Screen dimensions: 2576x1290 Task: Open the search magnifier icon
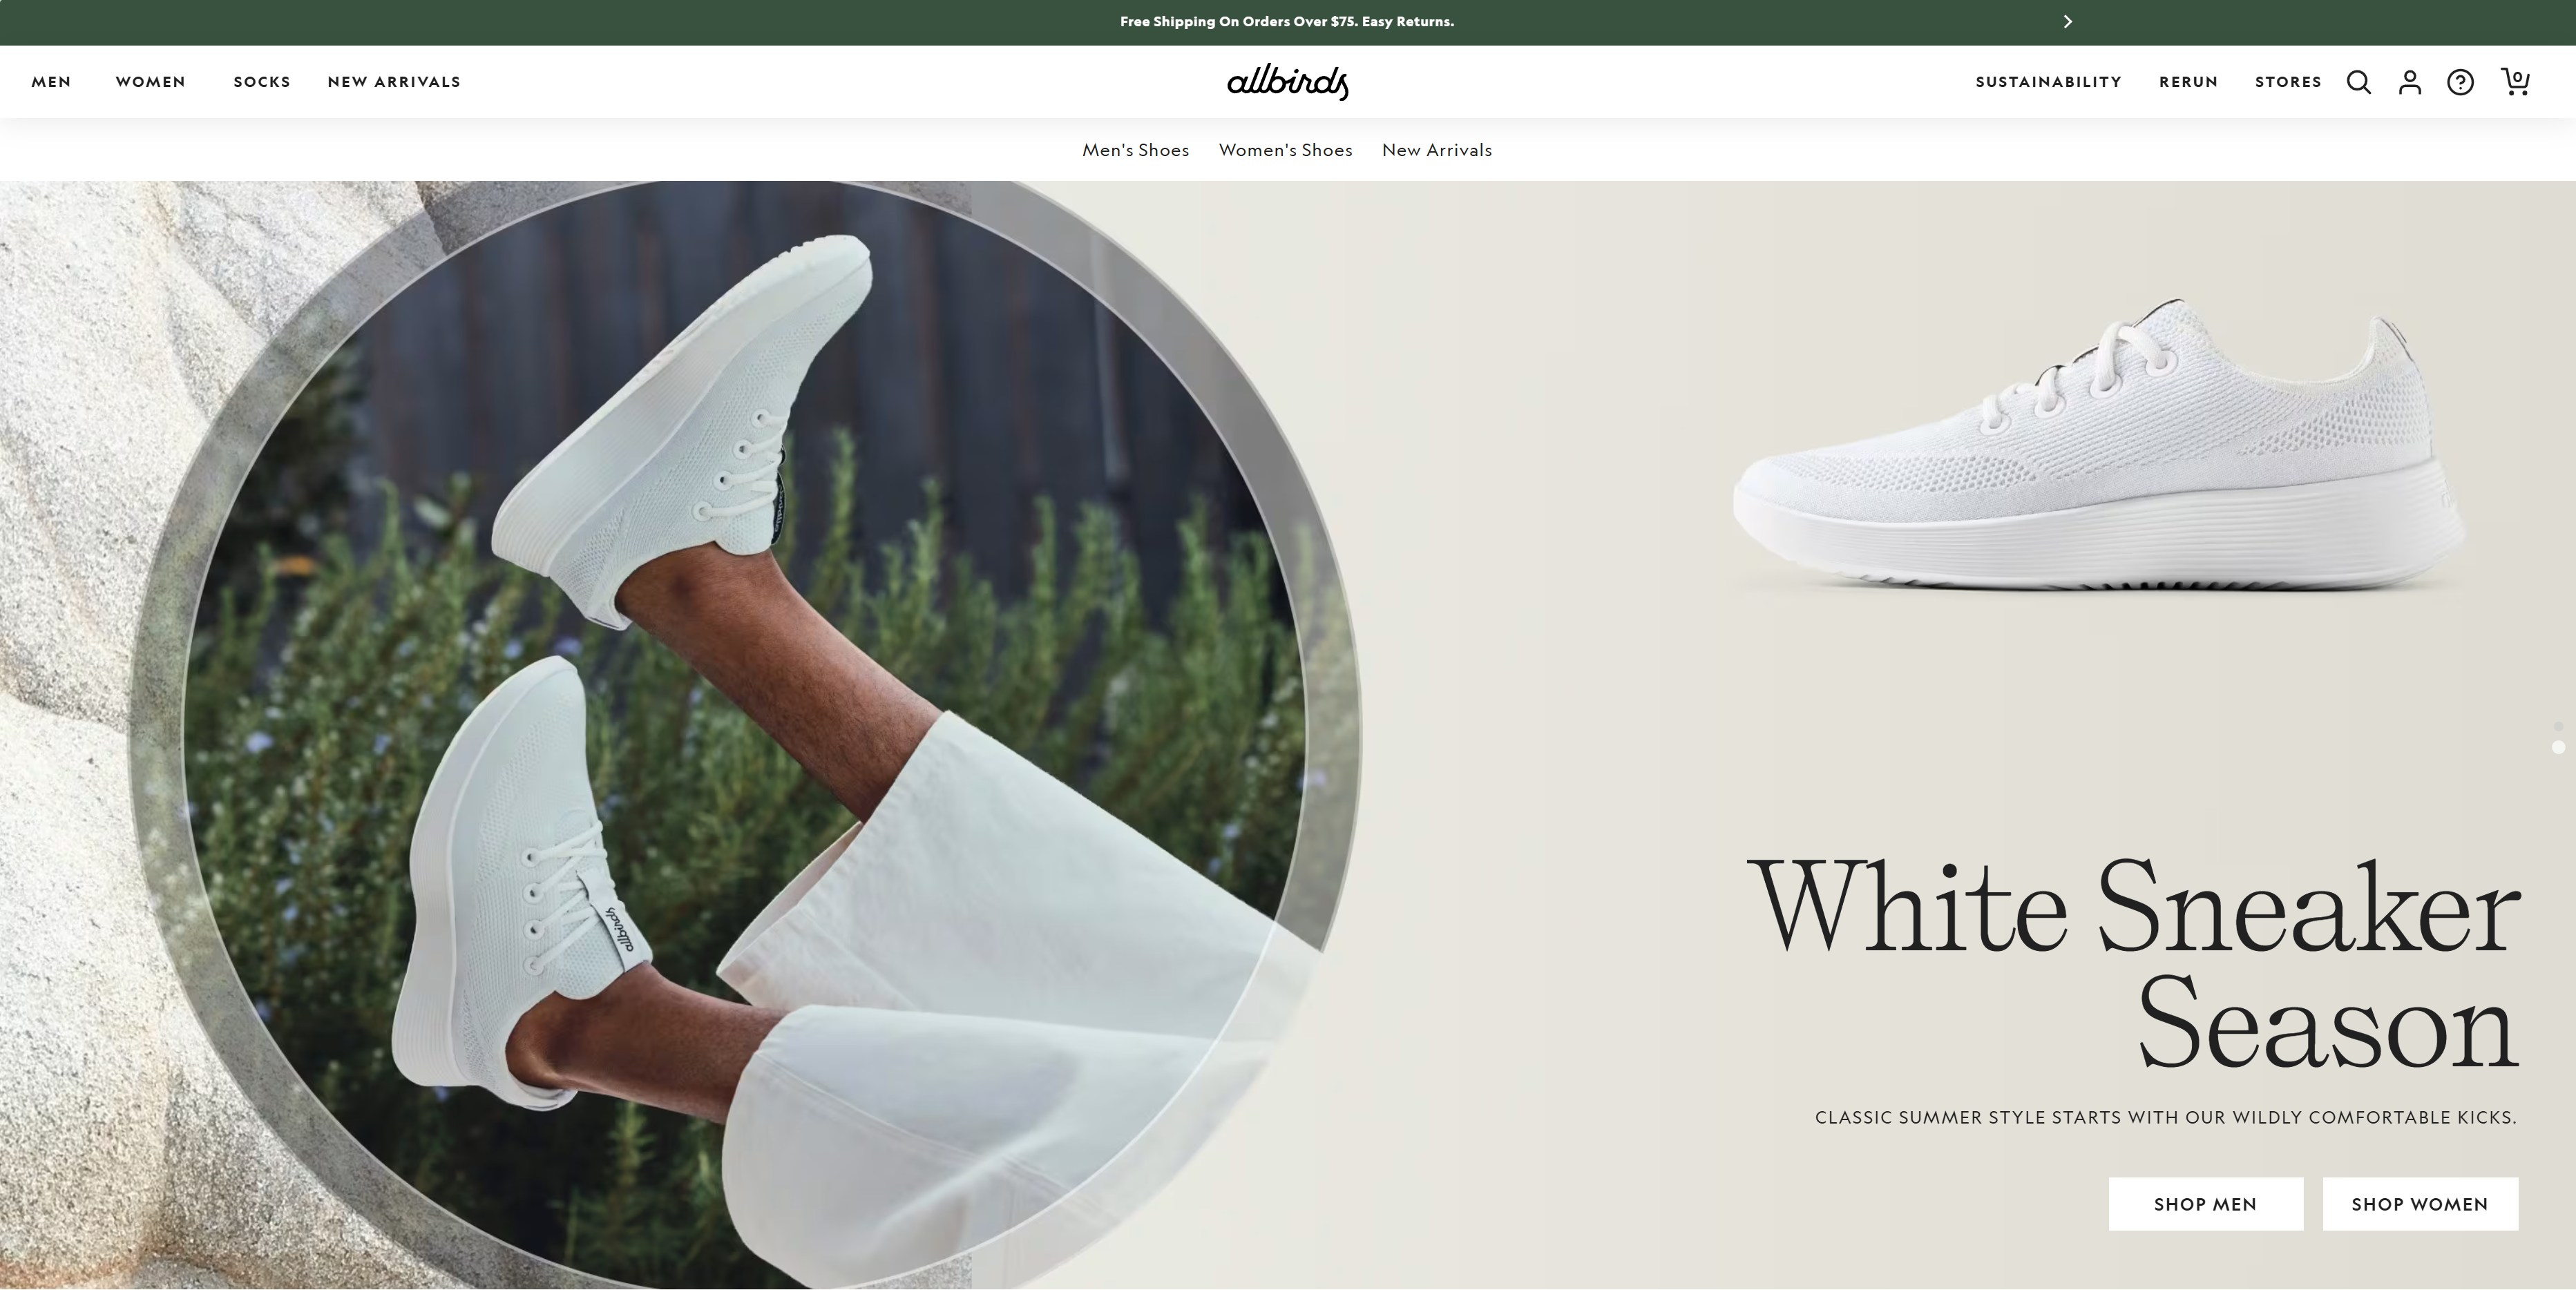coord(2359,82)
